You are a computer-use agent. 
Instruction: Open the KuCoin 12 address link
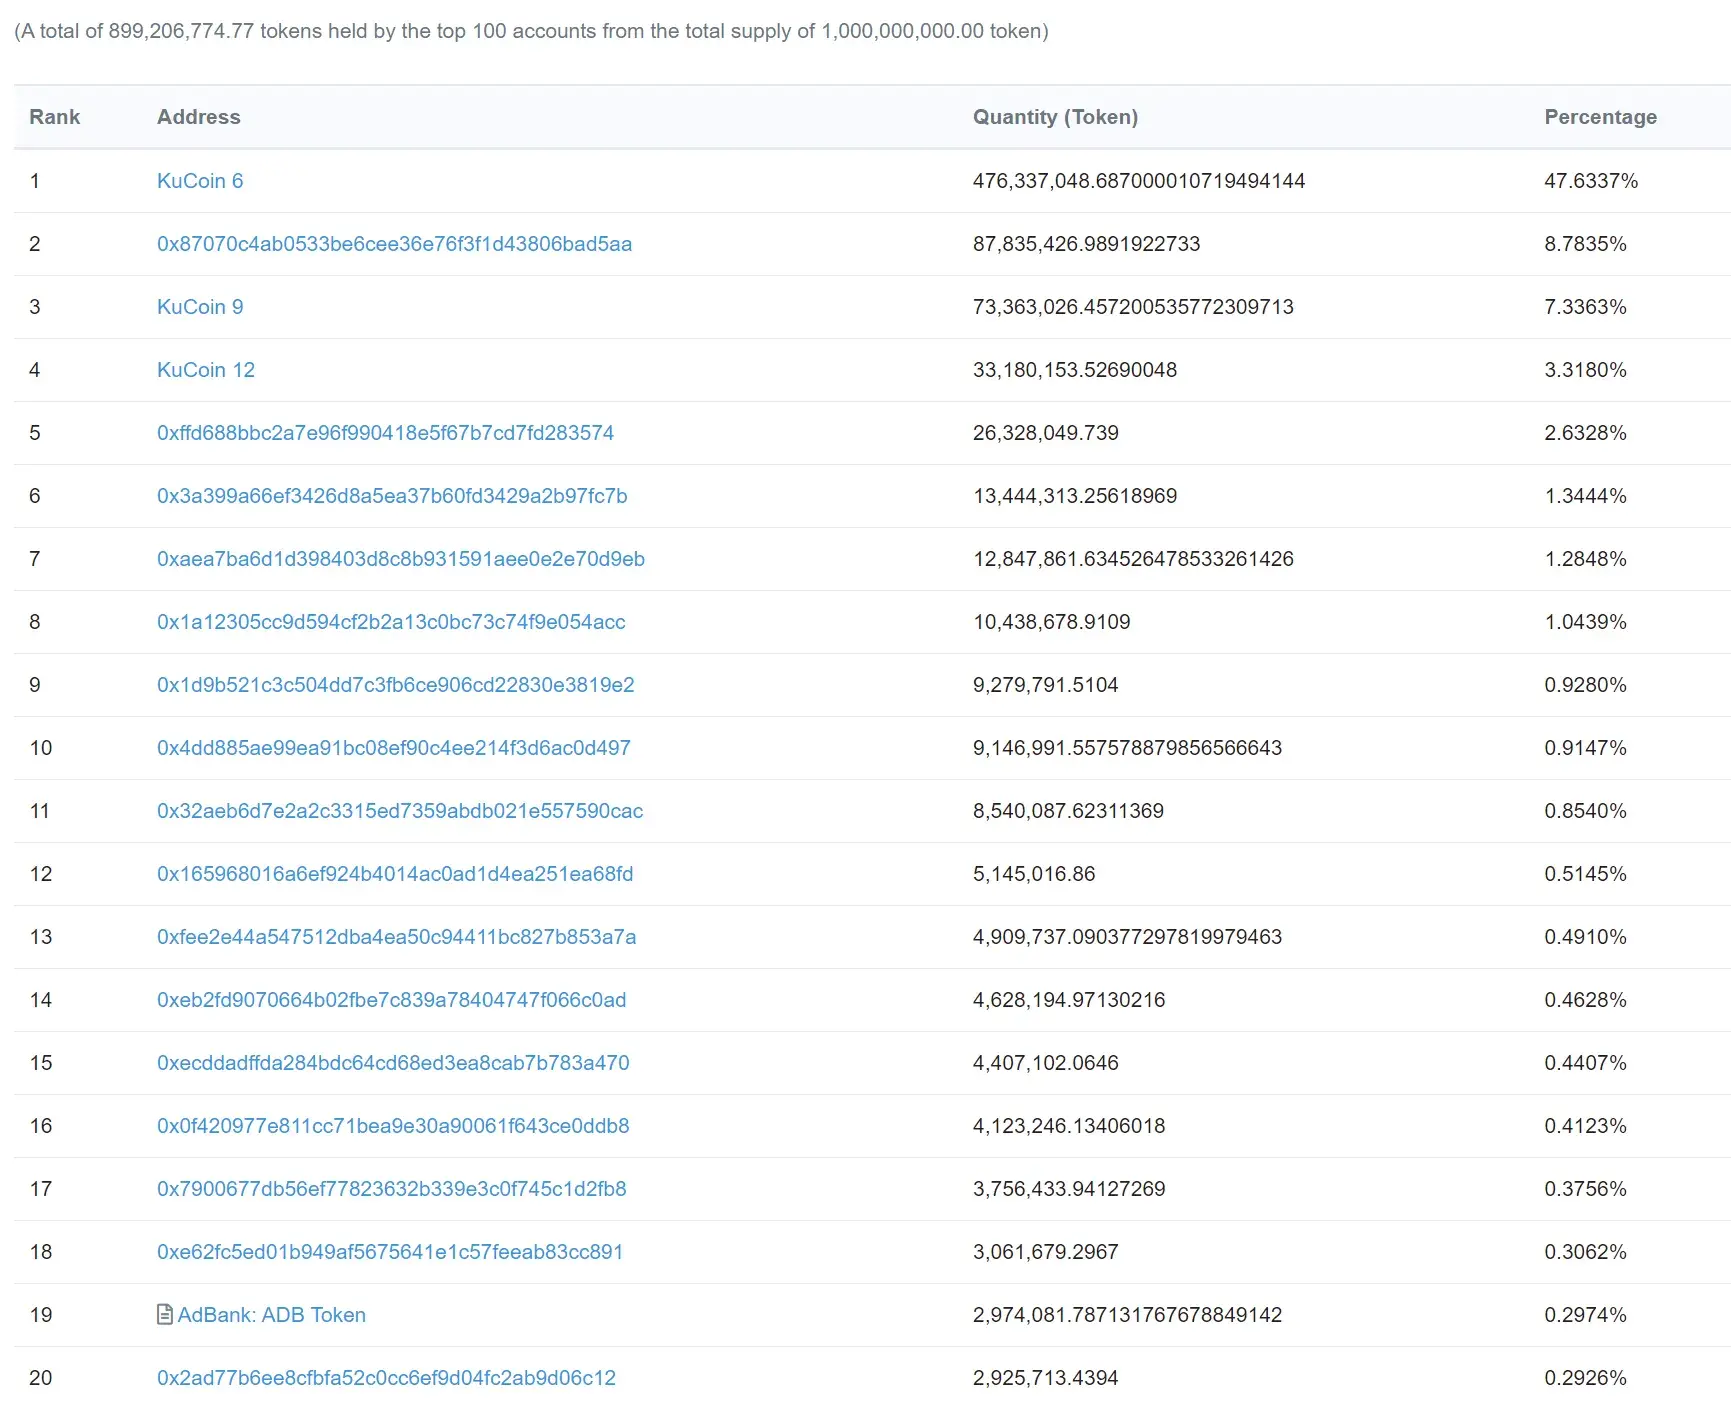[206, 370]
